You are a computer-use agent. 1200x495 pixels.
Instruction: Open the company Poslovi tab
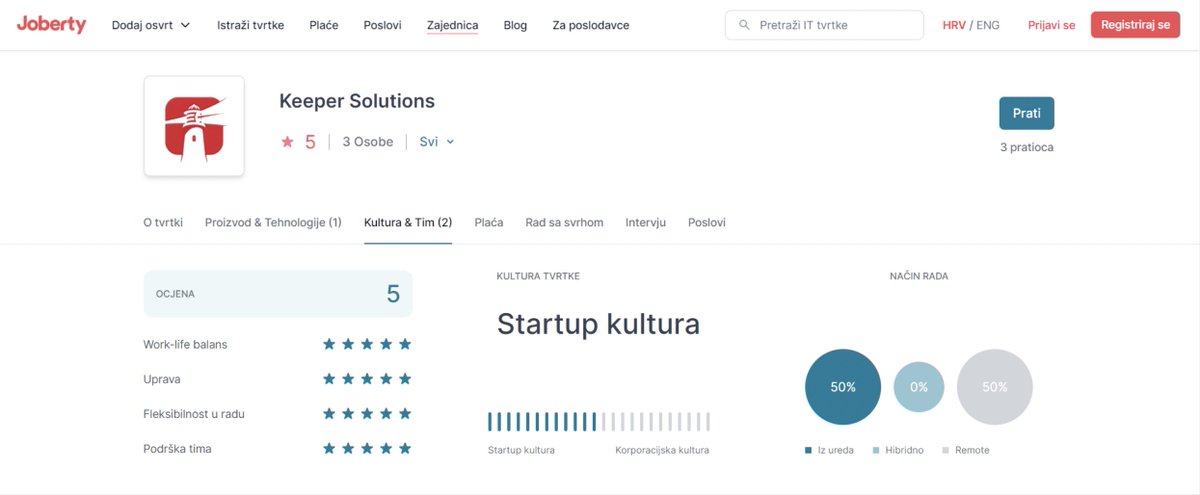[707, 222]
